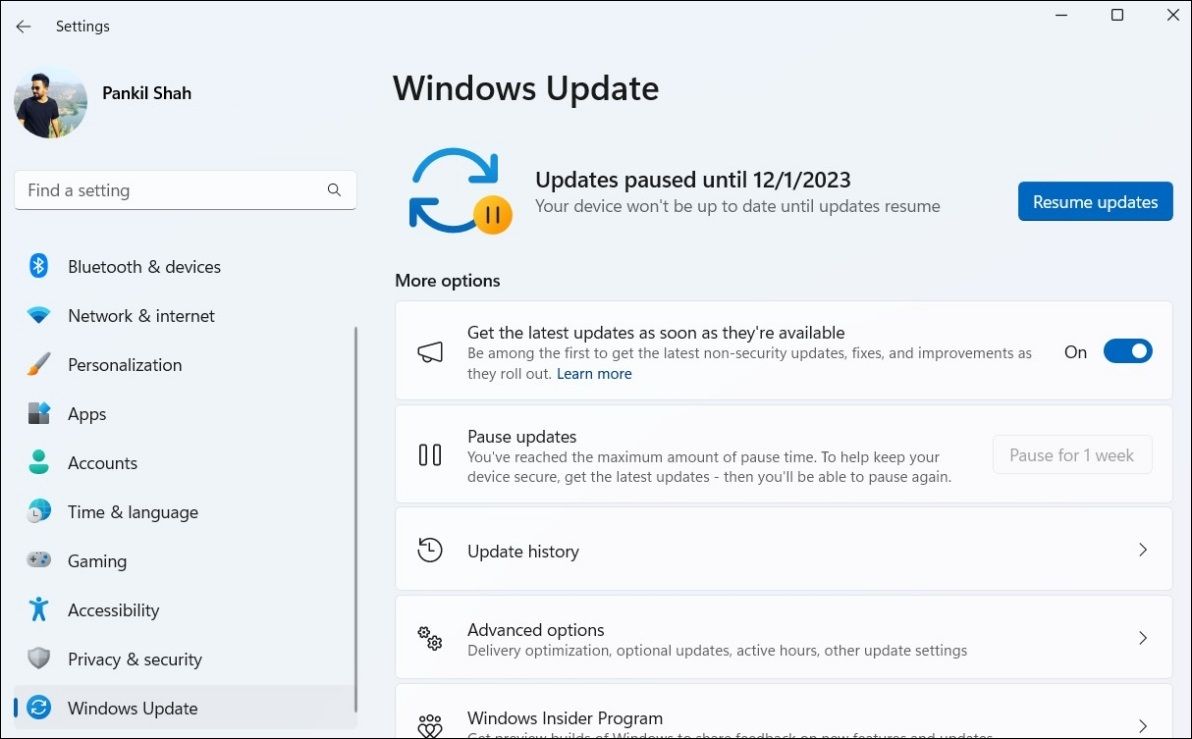The image size is (1192, 739).
Task: Open Privacy & security shield icon
Action: pyautogui.click(x=38, y=658)
